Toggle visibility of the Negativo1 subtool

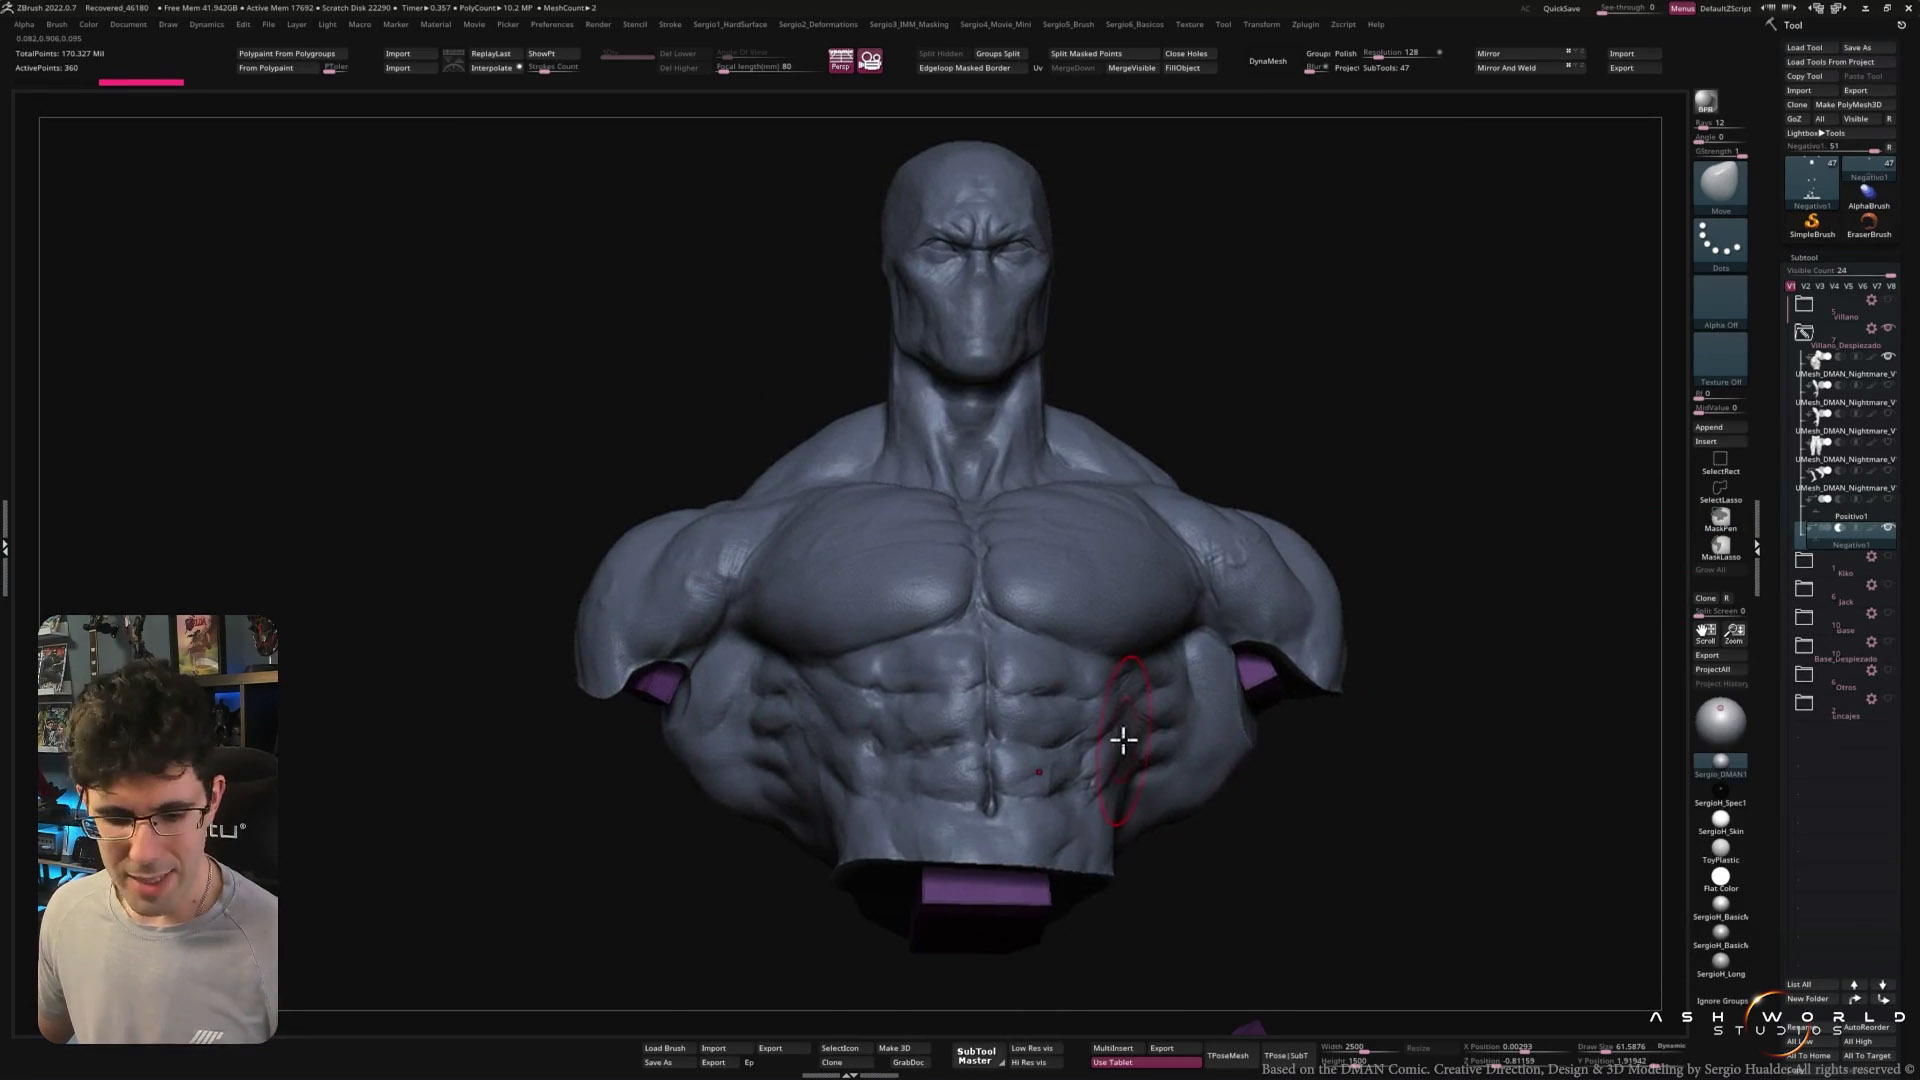[1888, 528]
